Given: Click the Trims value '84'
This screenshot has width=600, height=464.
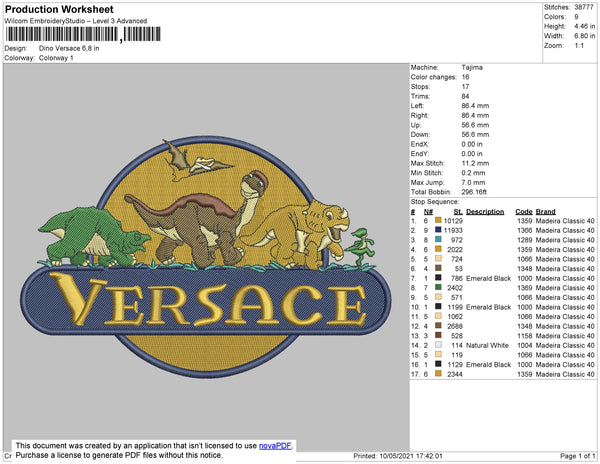Looking at the screenshot, I should [x=465, y=96].
